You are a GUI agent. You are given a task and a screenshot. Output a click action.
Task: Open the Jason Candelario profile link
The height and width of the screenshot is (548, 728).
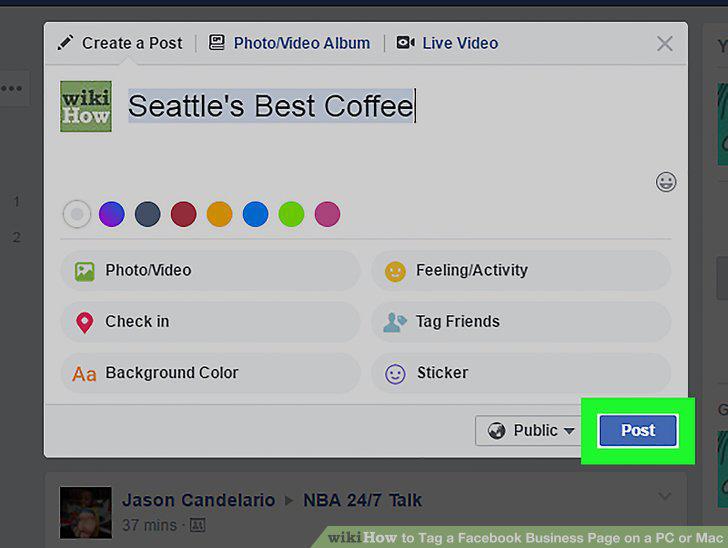tap(199, 500)
